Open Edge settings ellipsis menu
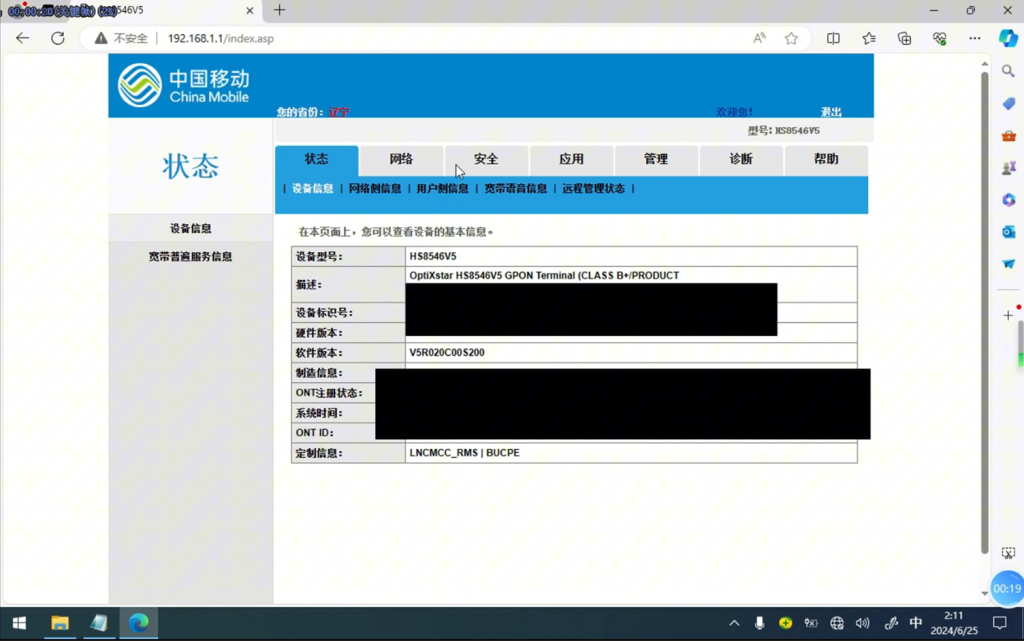The image size is (1024, 641). click(x=974, y=38)
